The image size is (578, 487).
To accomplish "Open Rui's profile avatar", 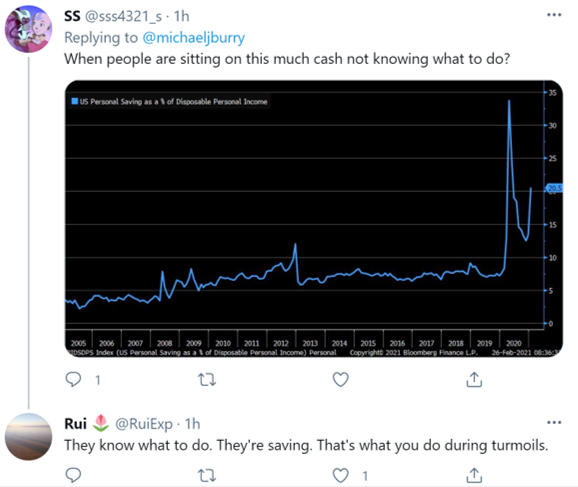I will point(28,437).
